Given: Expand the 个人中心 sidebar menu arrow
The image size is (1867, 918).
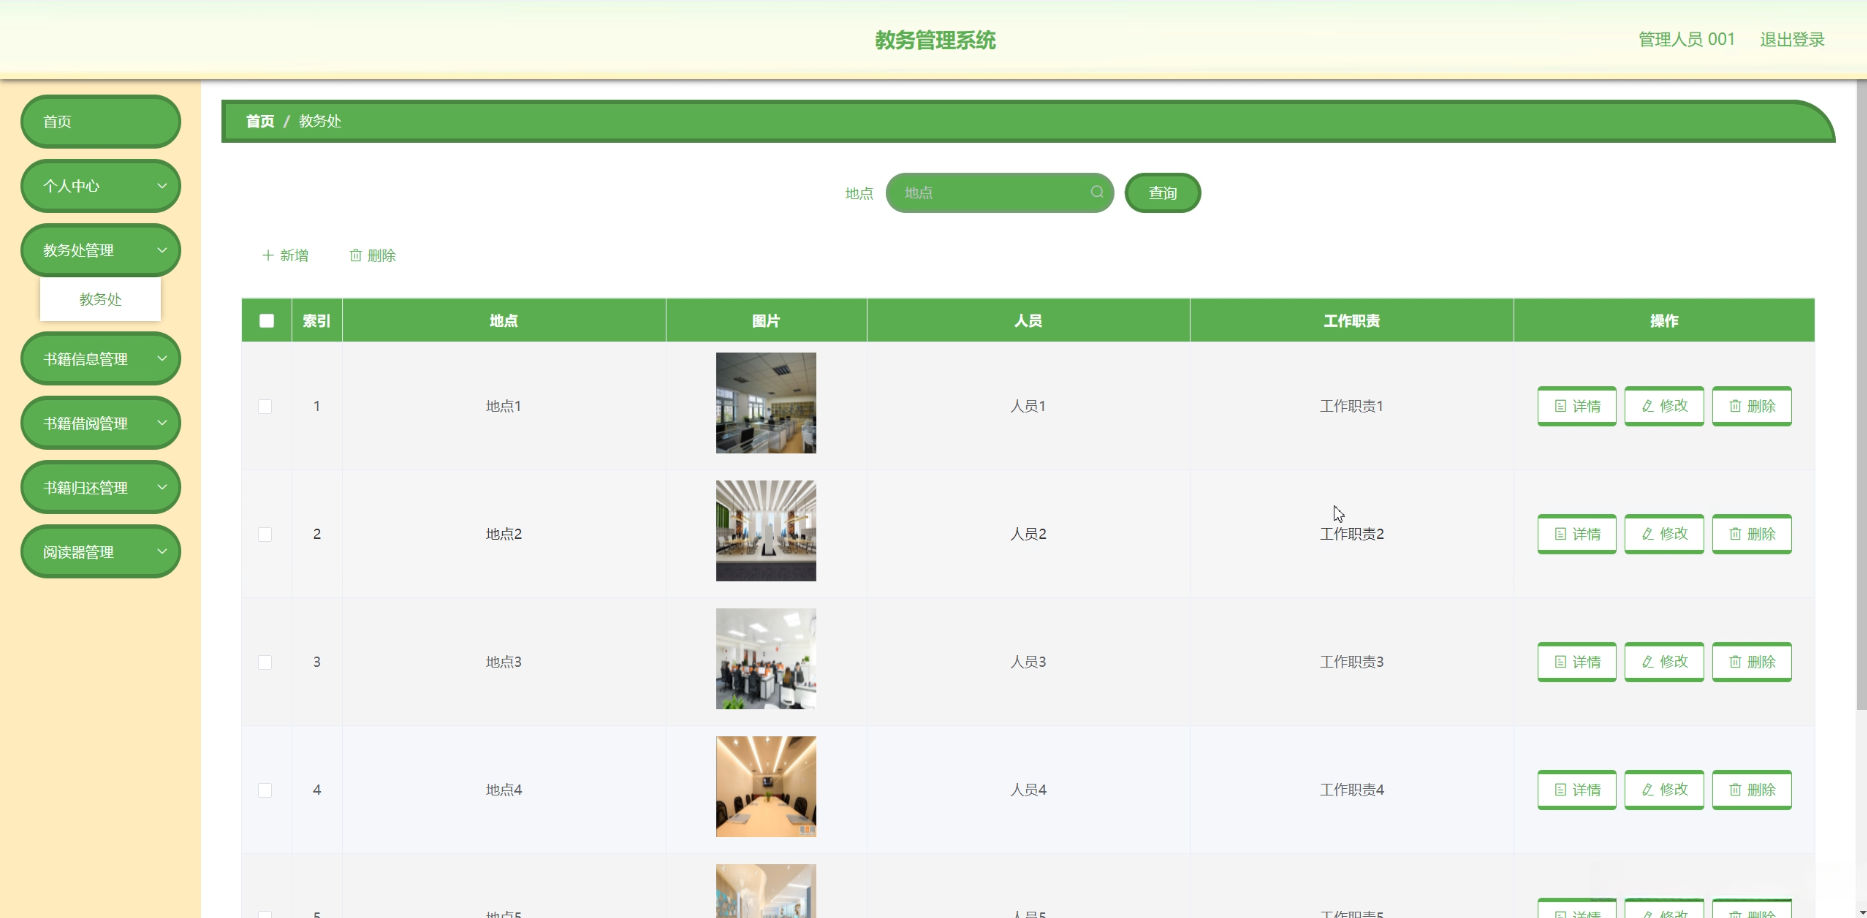Looking at the screenshot, I should pos(162,186).
